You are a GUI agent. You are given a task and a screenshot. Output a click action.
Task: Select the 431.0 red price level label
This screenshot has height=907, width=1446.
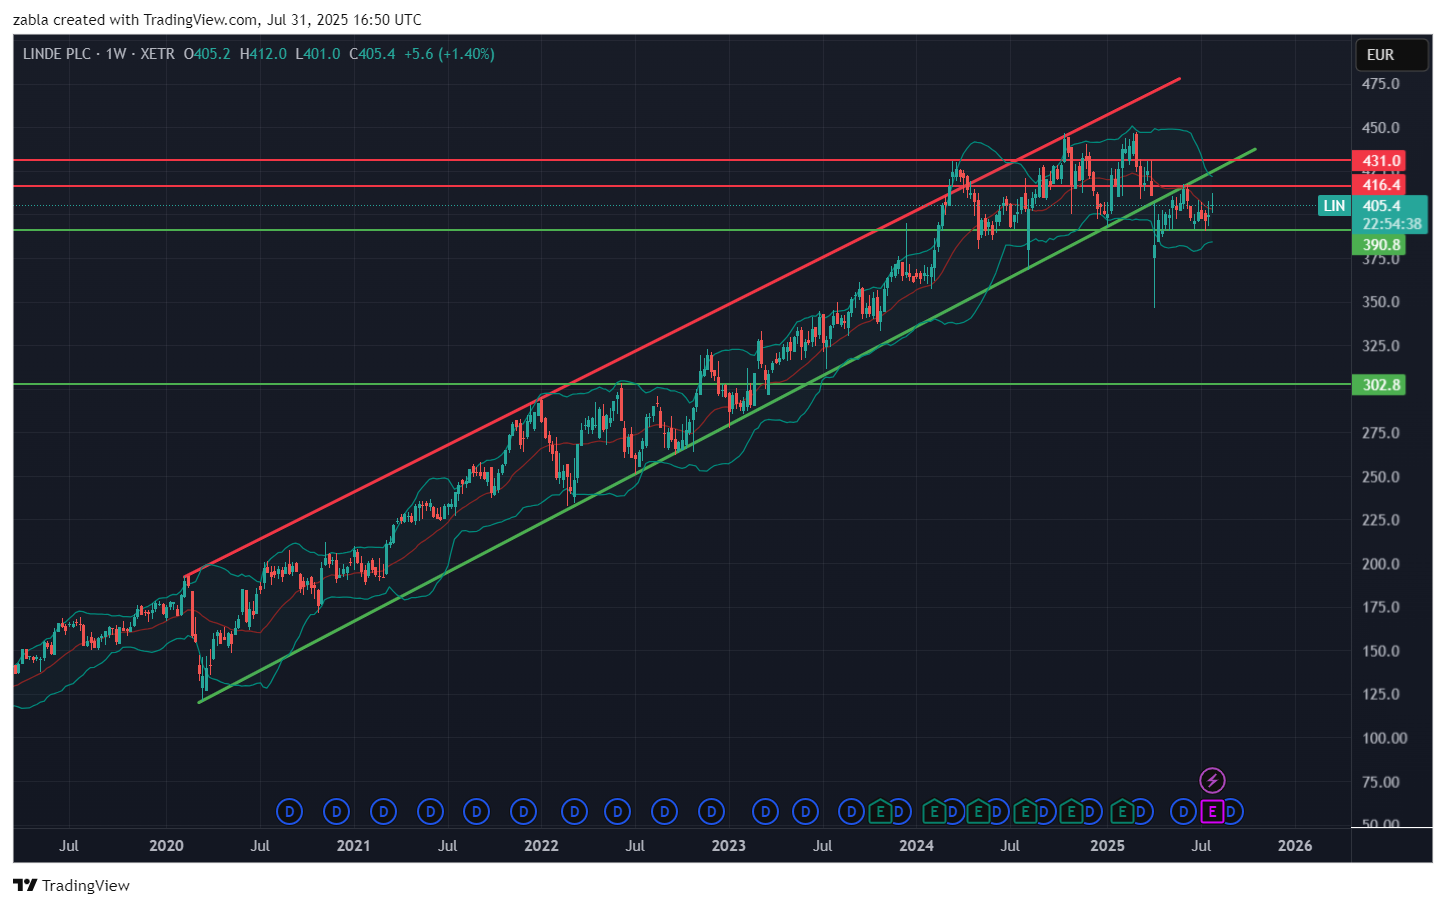(x=1380, y=161)
